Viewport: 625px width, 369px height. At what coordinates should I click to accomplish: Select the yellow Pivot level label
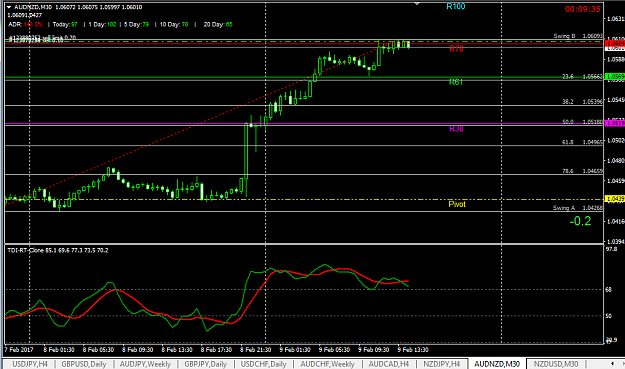(x=457, y=204)
